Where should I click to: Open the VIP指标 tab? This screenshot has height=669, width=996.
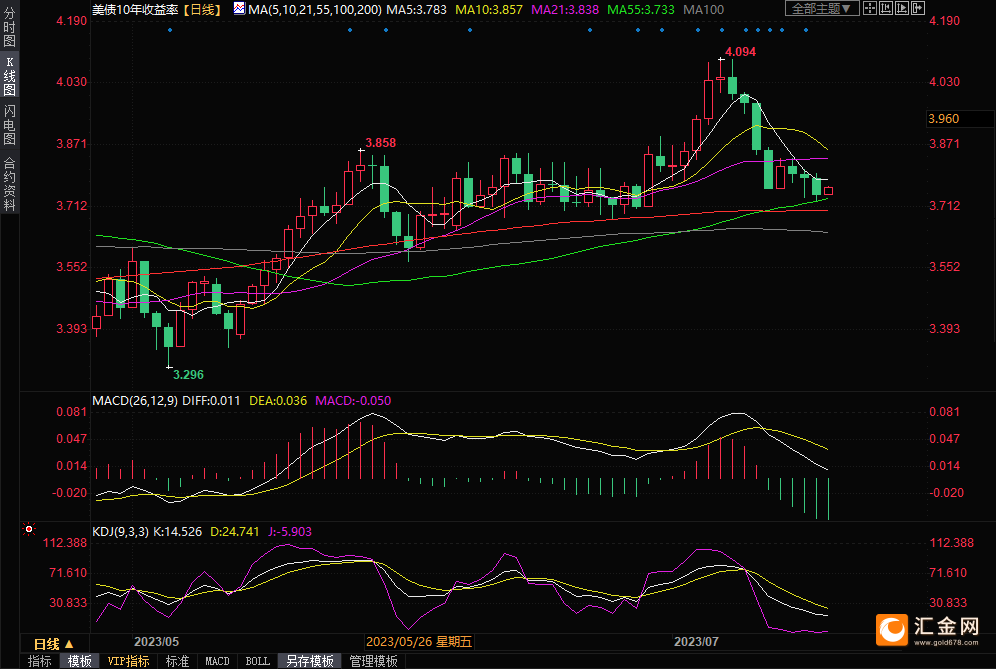coord(128,661)
